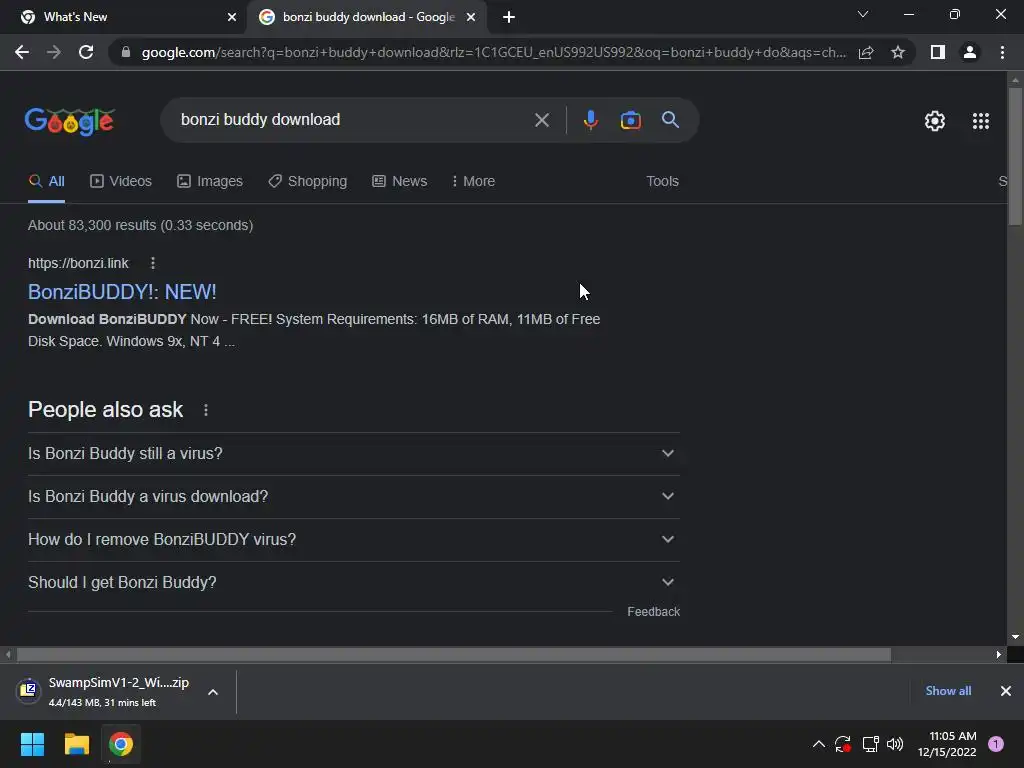Switch to Videos results
1024x768 pixels.
pyautogui.click(x=121, y=182)
